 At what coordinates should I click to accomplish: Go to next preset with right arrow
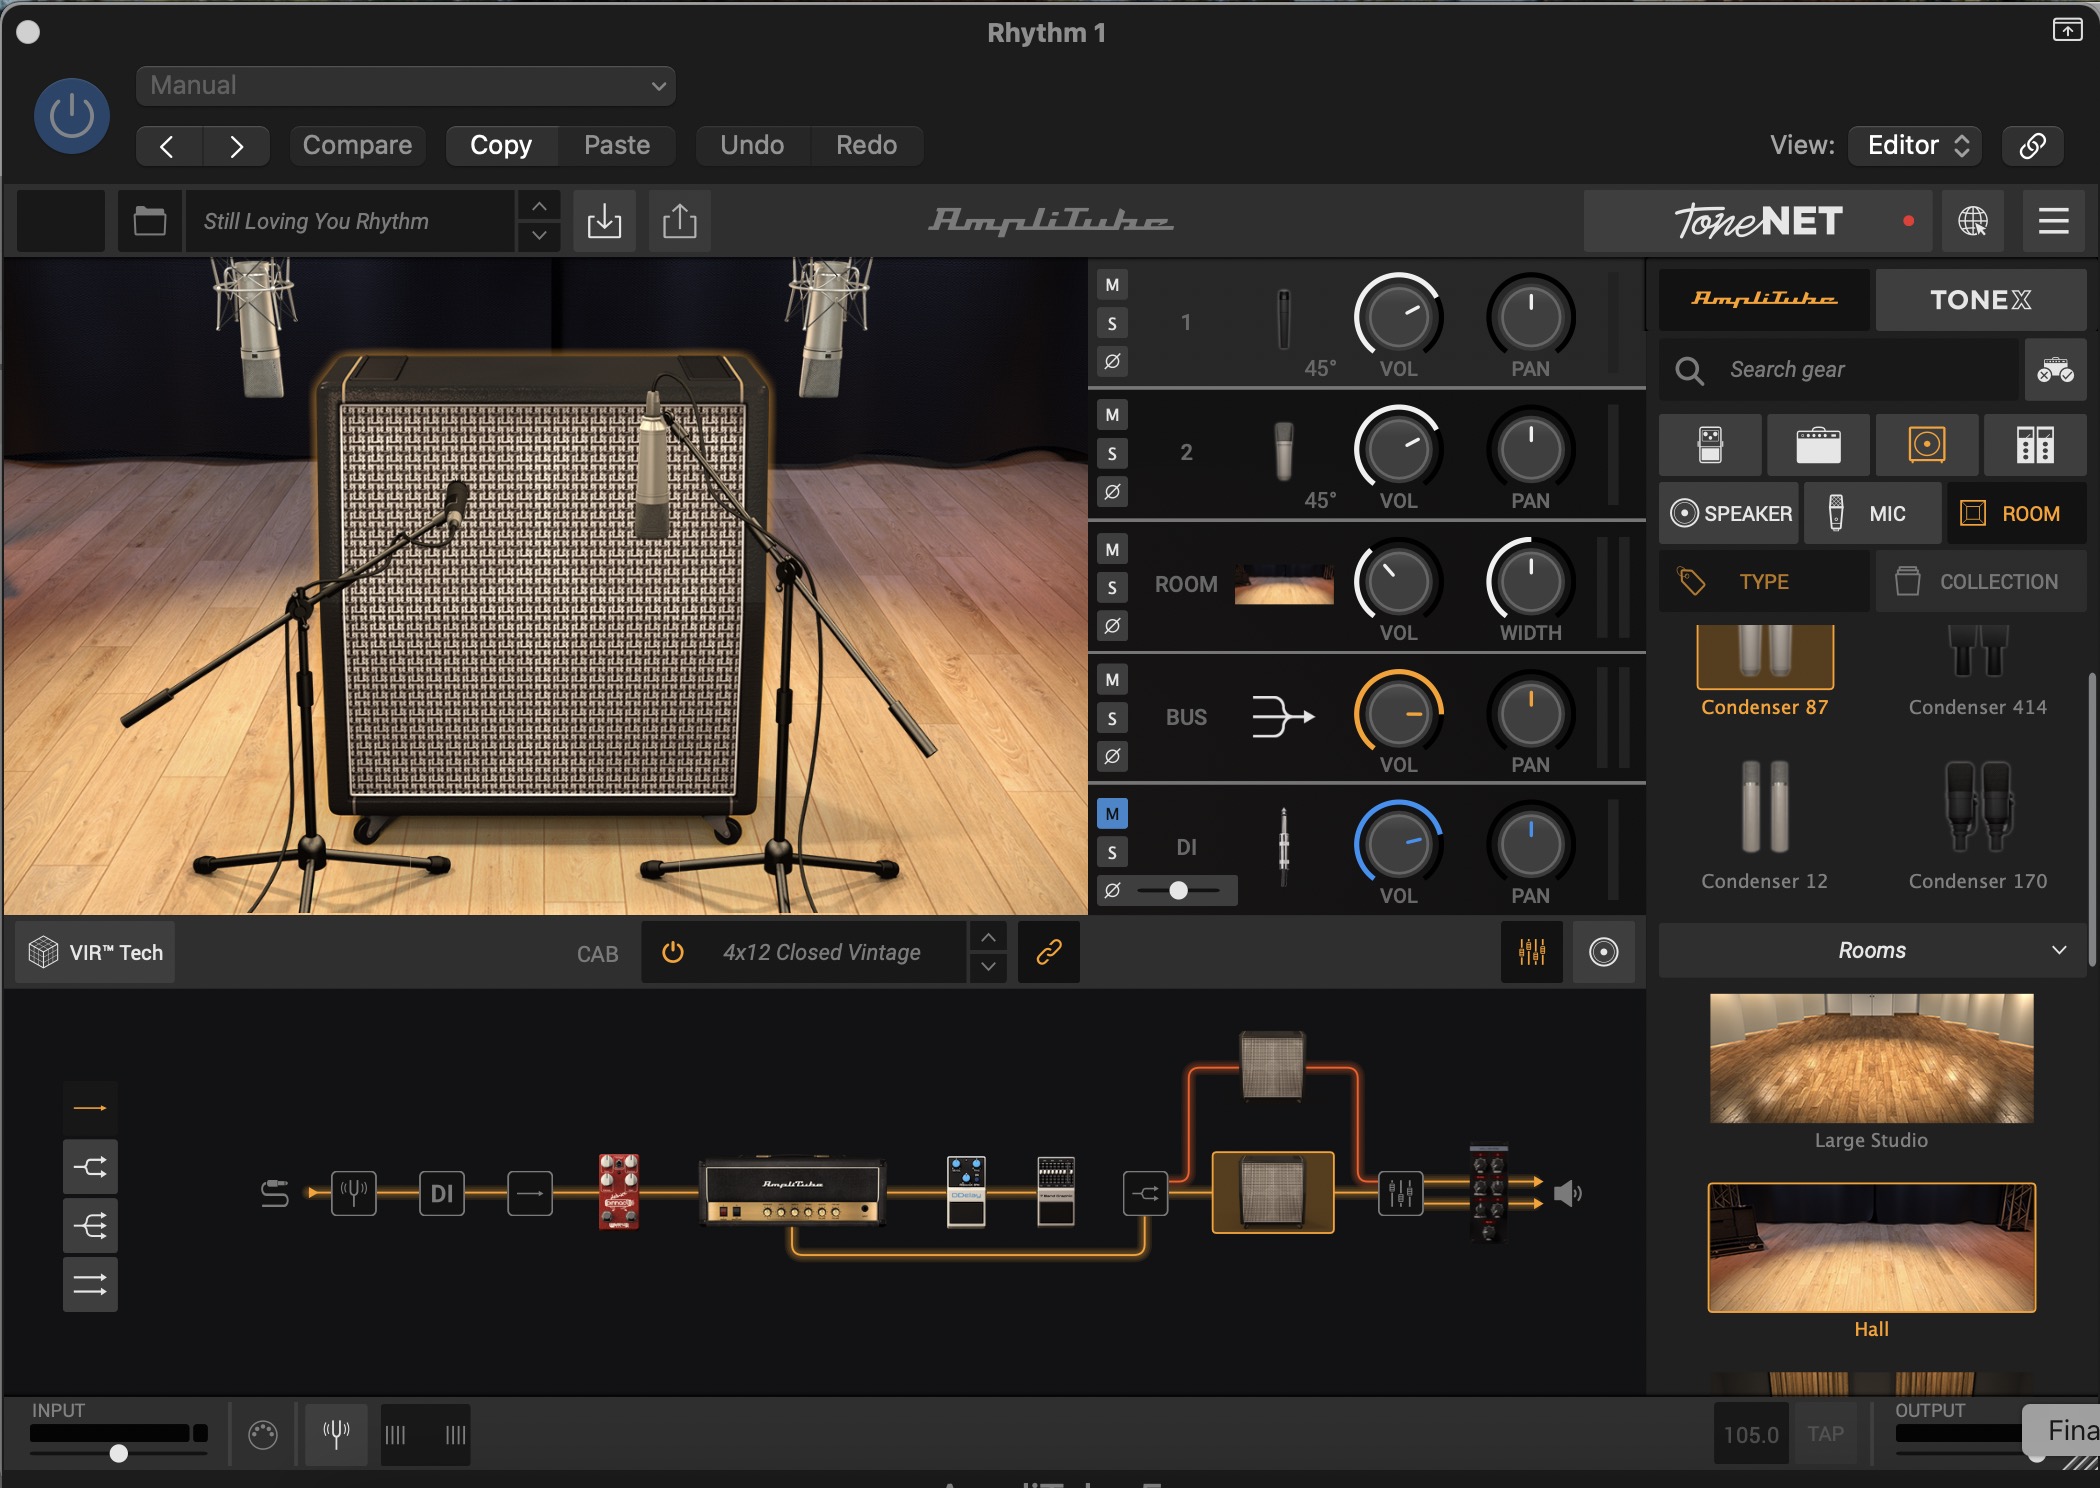236,146
